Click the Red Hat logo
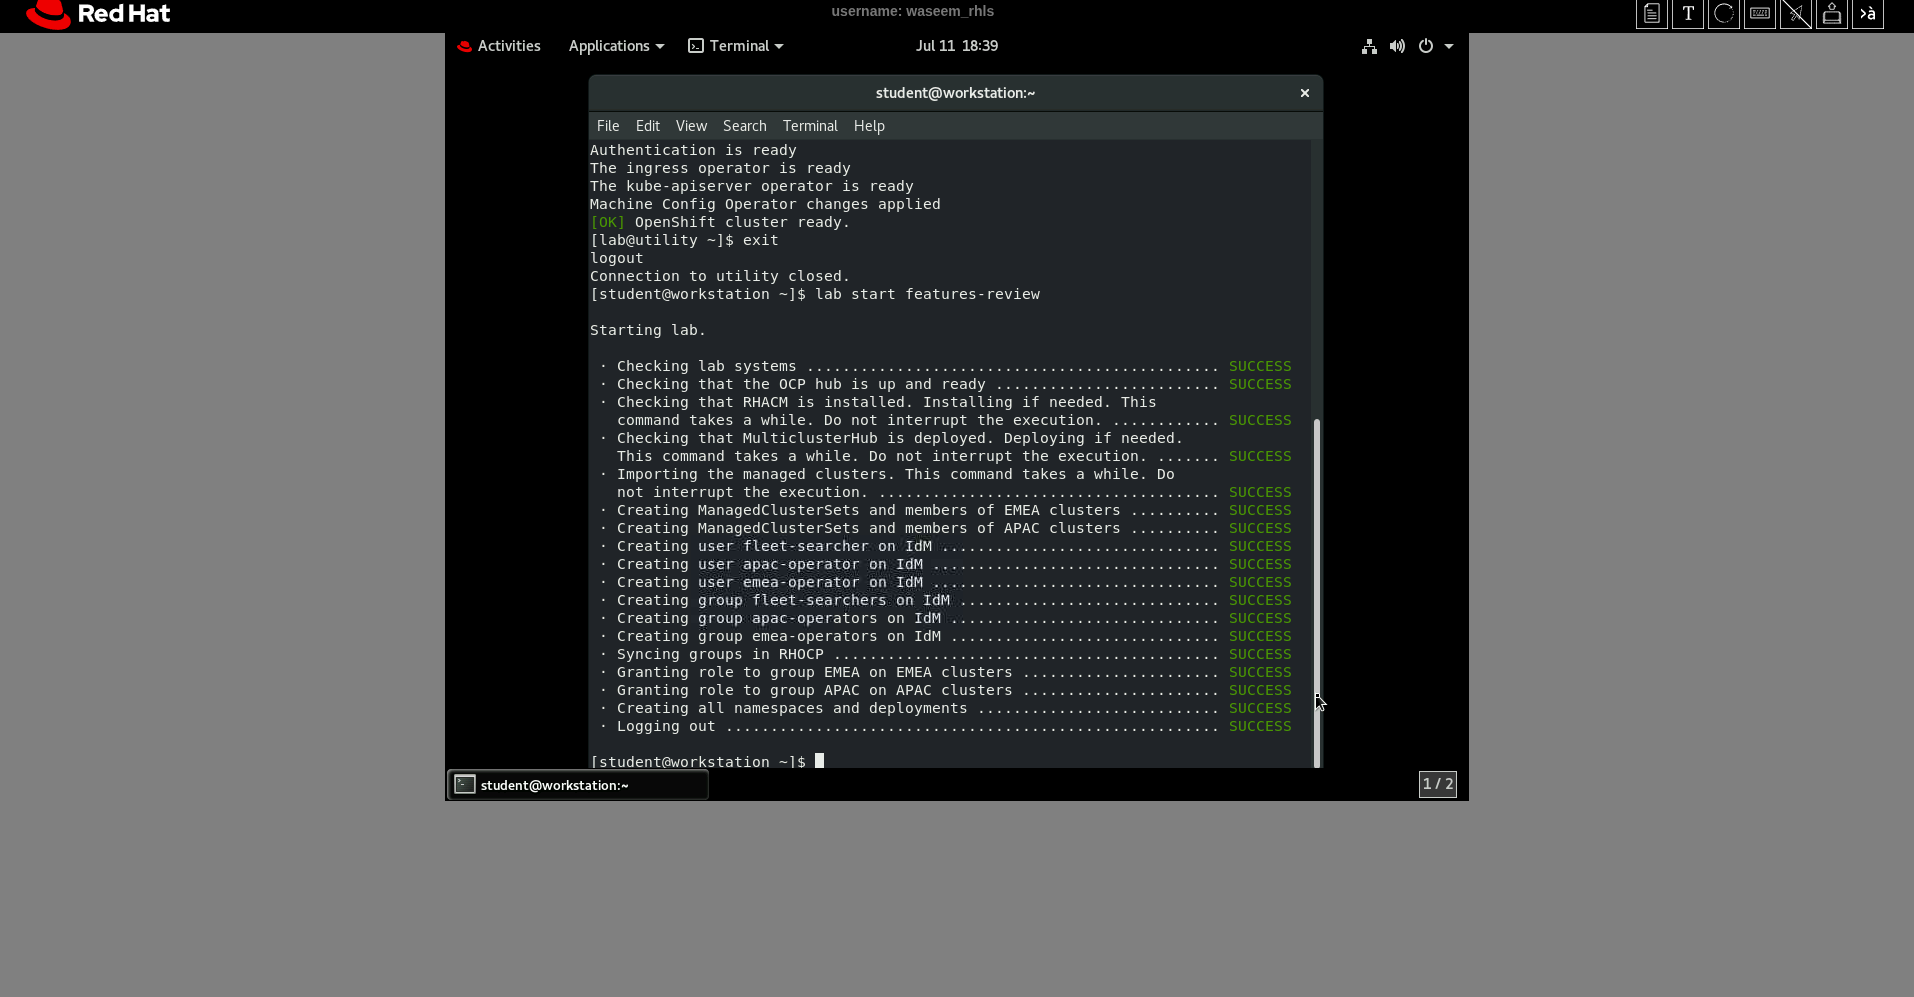Screen dimensions: 1914x997 pyautogui.click(x=98, y=14)
